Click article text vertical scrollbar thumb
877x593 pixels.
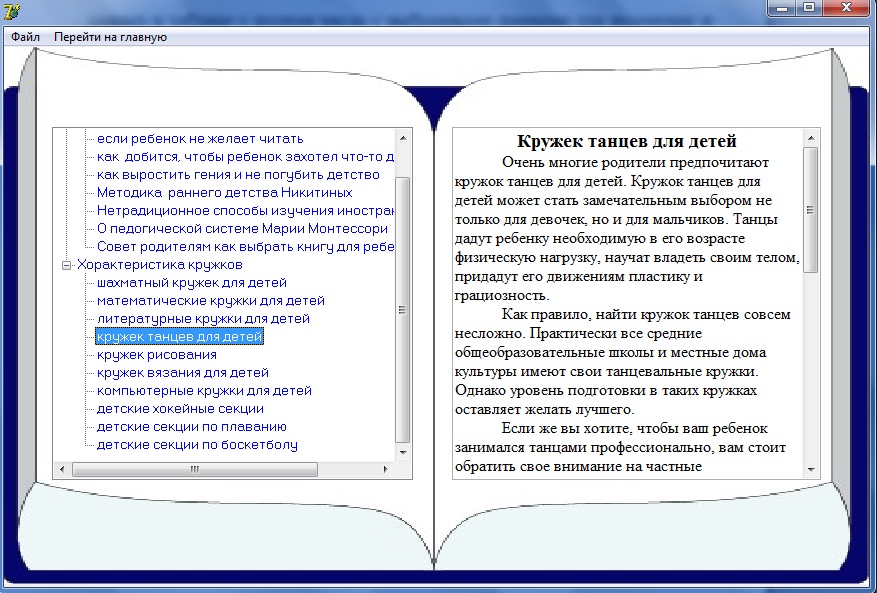811,210
